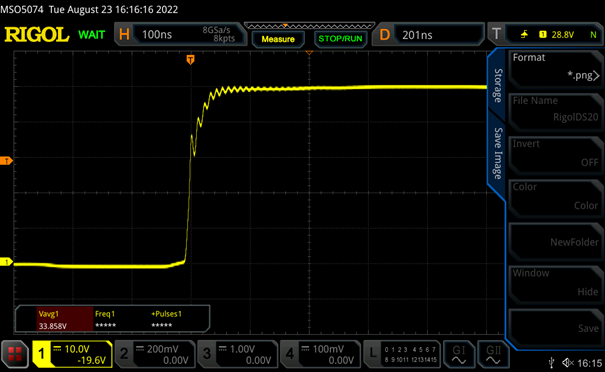The height and width of the screenshot is (372, 605).
Task: Expand the Format *.png selector
Action: tap(555, 67)
